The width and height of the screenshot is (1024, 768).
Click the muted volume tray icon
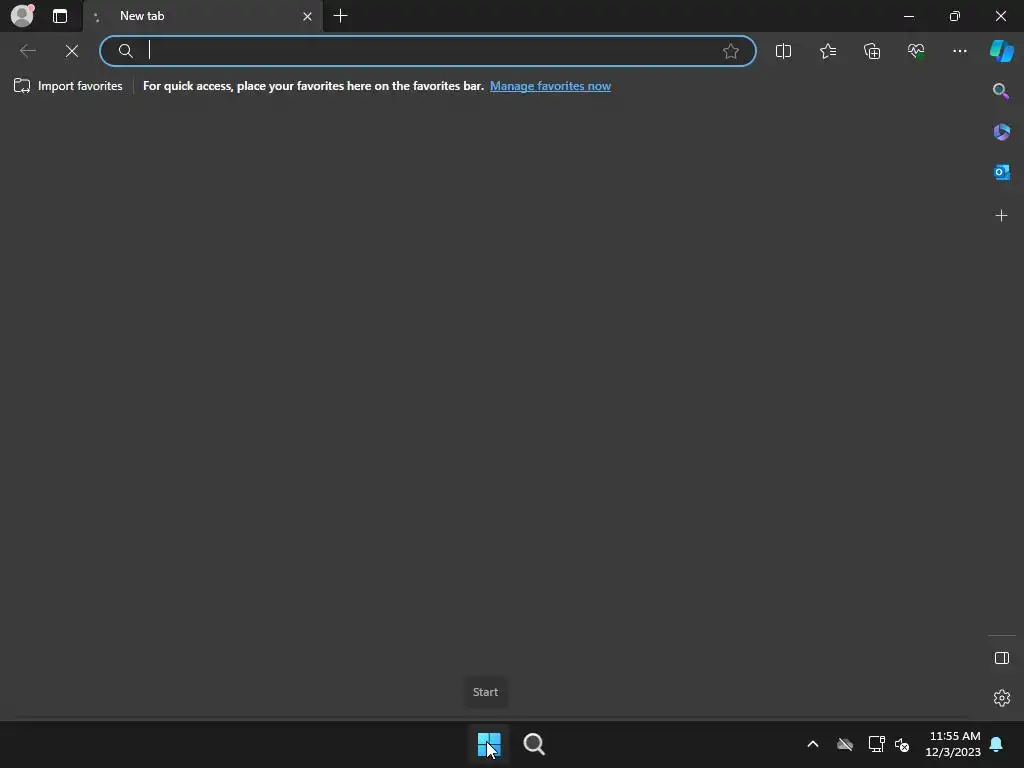[x=902, y=744]
